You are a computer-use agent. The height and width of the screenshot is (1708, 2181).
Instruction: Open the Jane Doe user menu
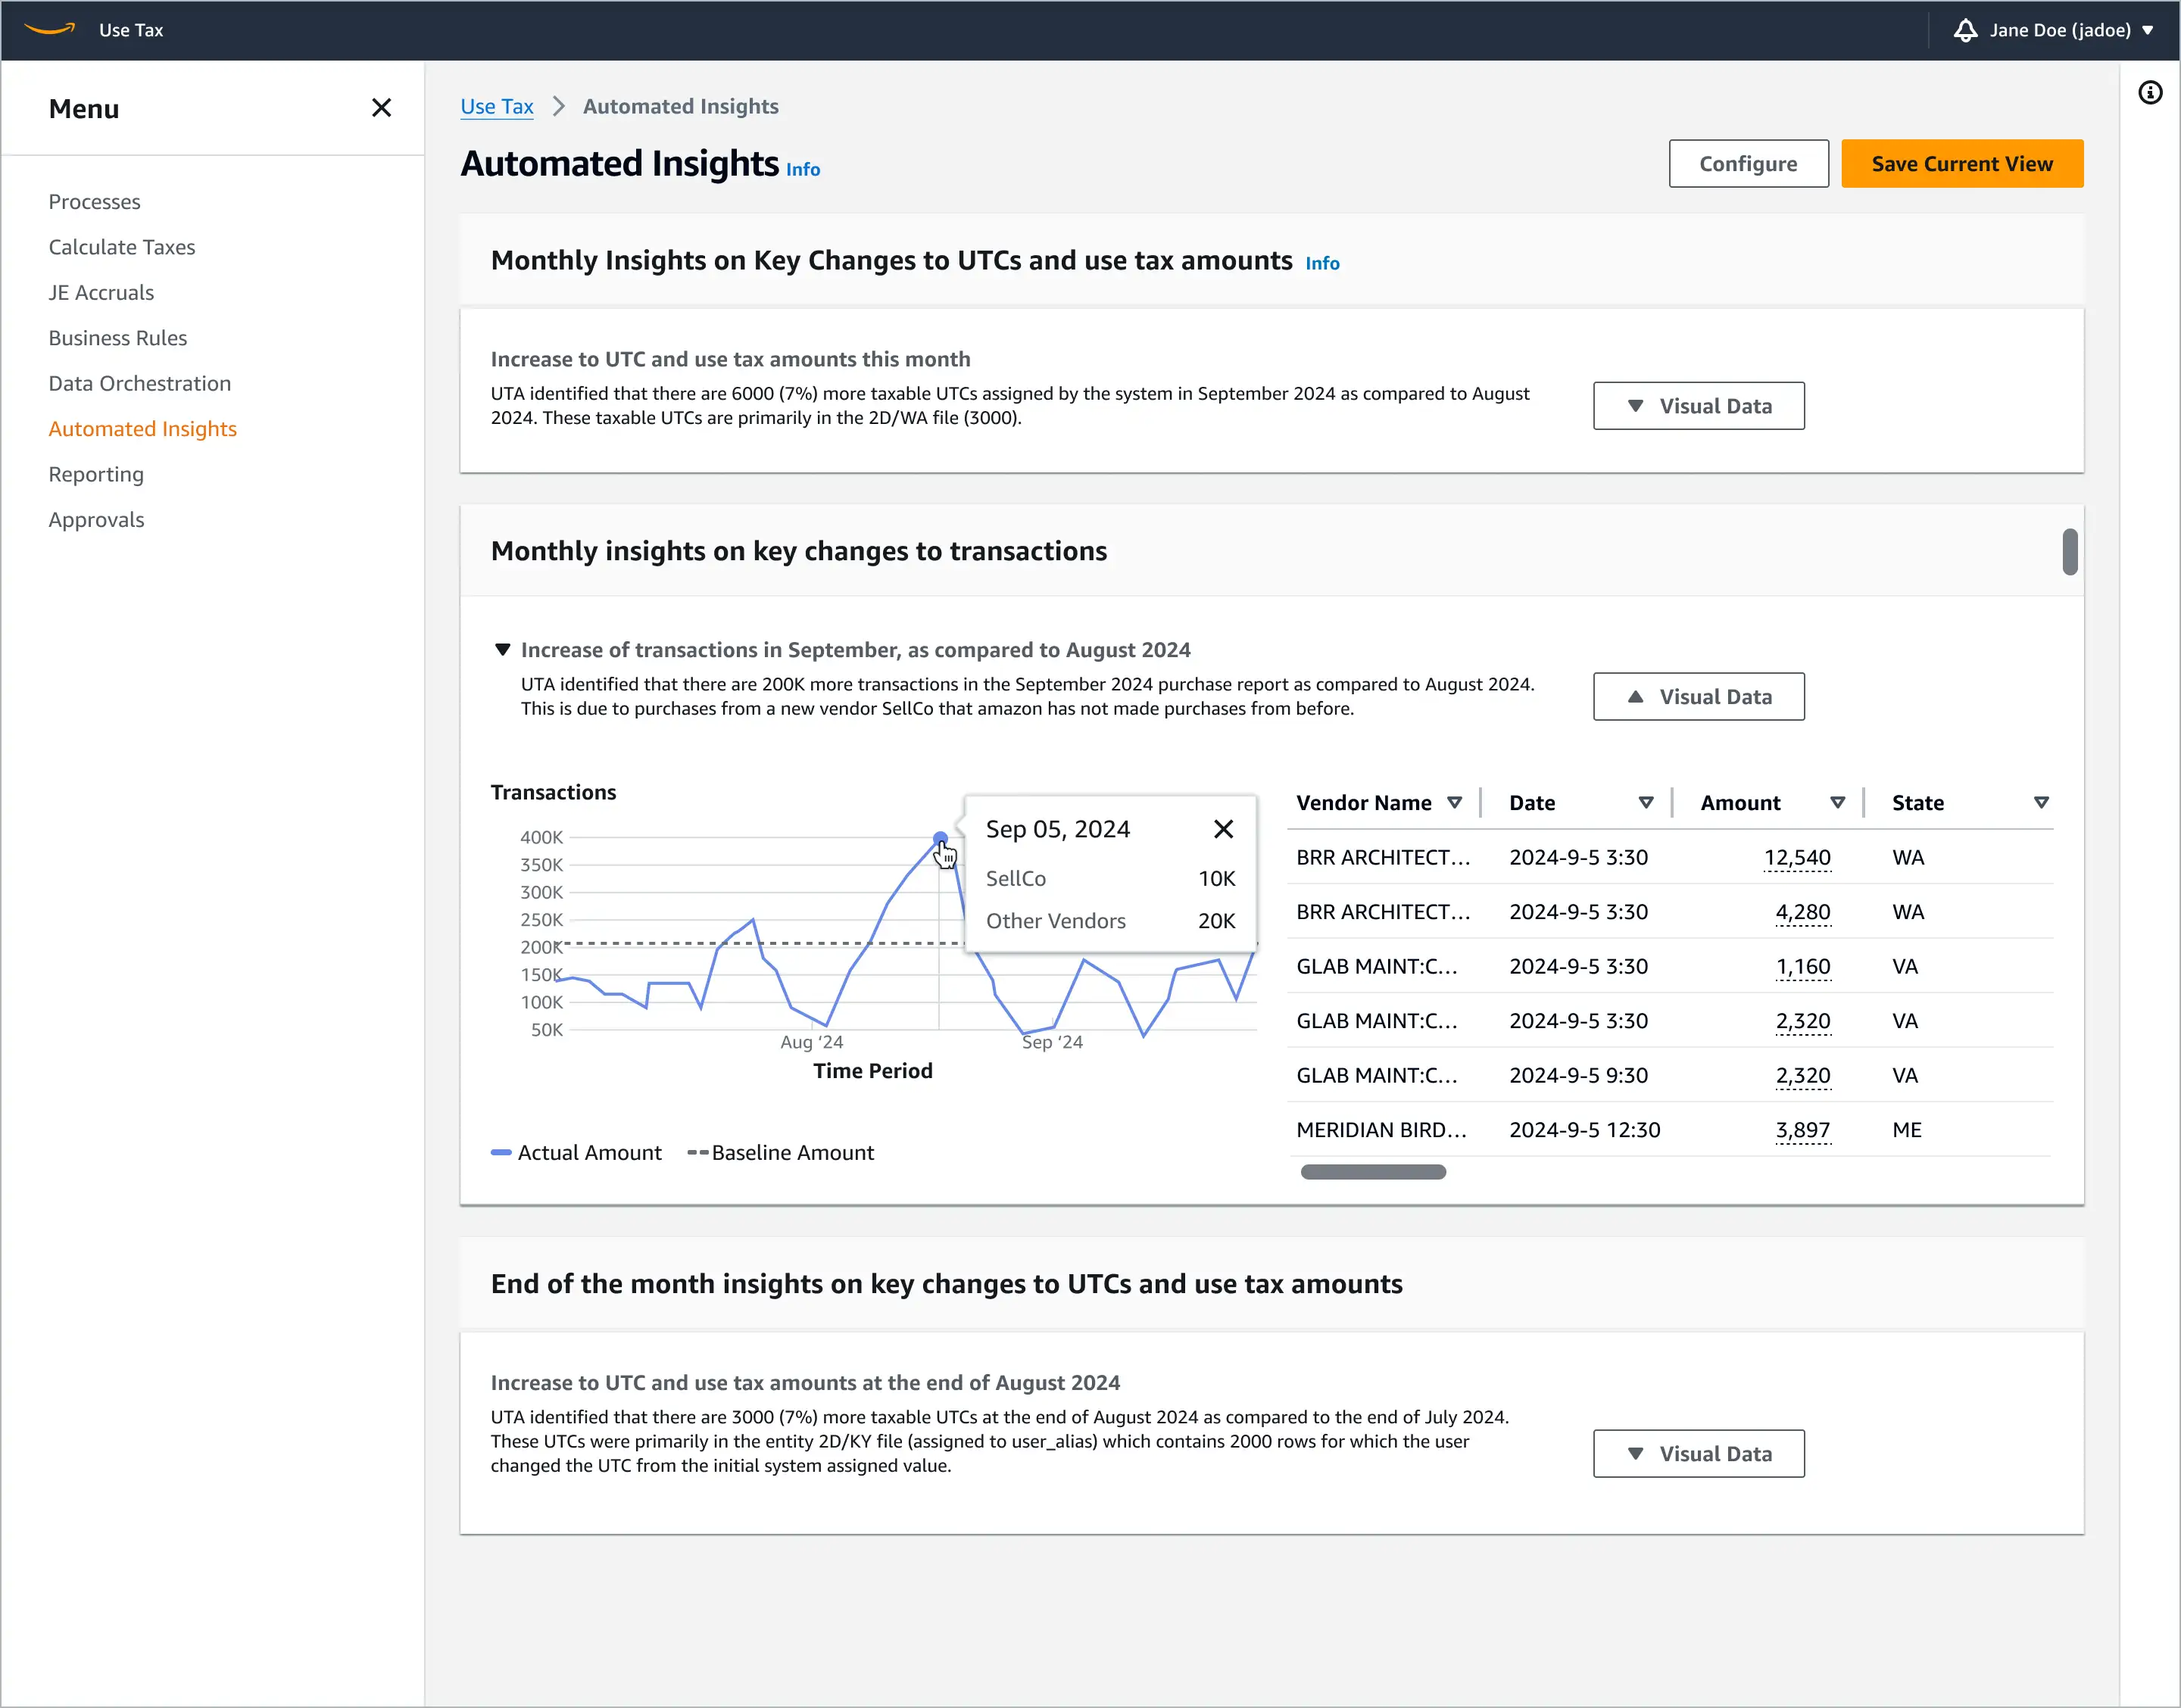[x=2070, y=30]
